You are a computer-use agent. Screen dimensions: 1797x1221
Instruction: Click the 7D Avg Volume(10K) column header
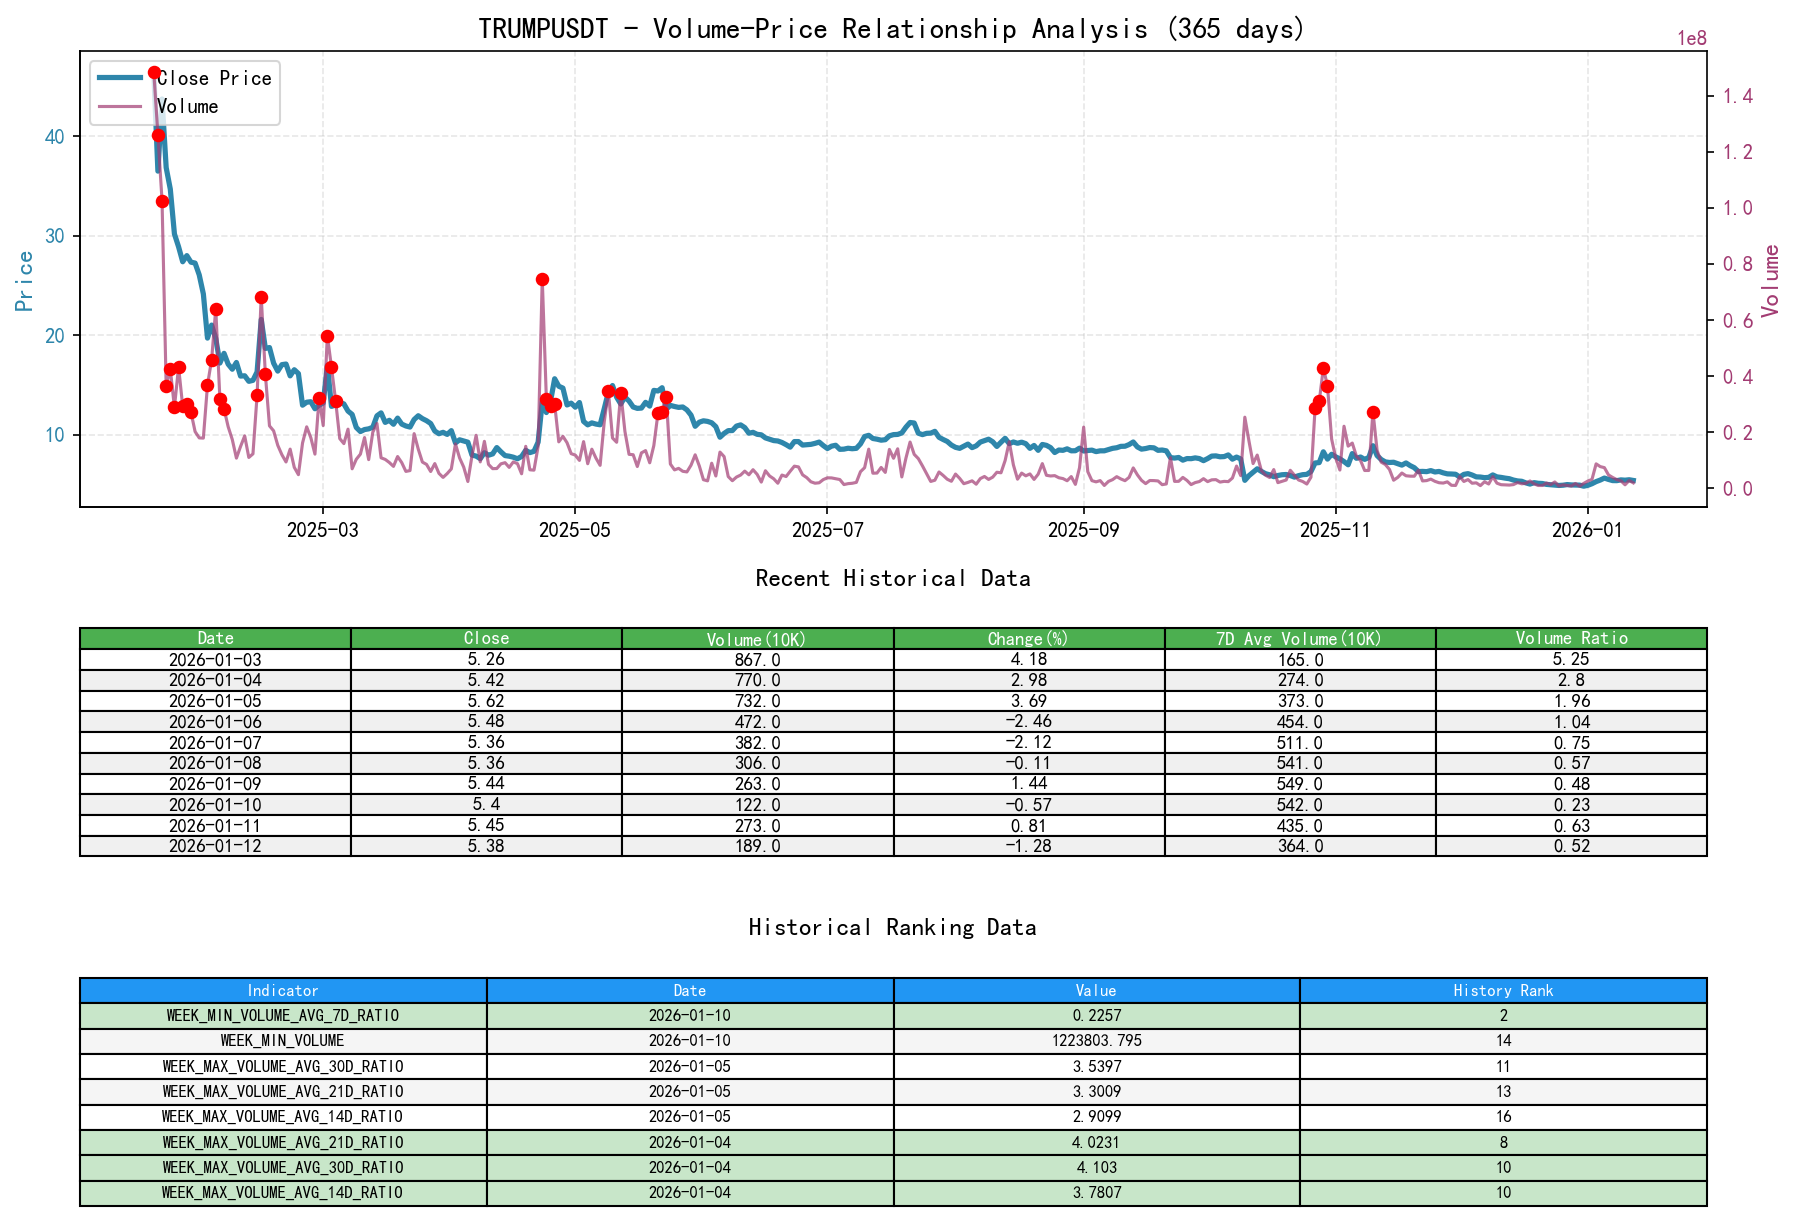click(1299, 637)
